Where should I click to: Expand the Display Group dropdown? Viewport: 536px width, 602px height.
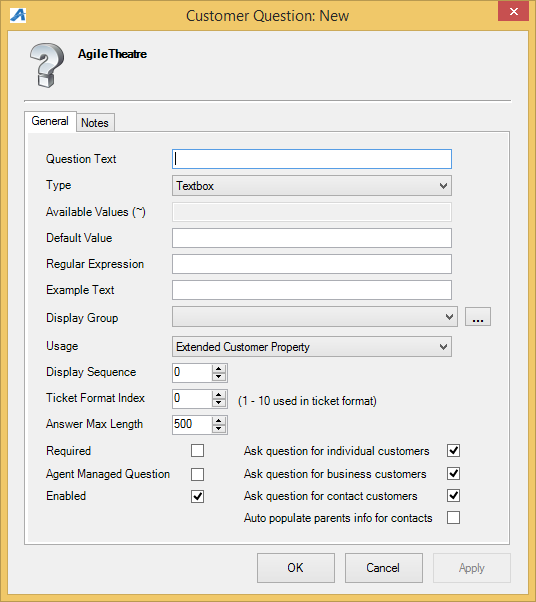coord(315,317)
